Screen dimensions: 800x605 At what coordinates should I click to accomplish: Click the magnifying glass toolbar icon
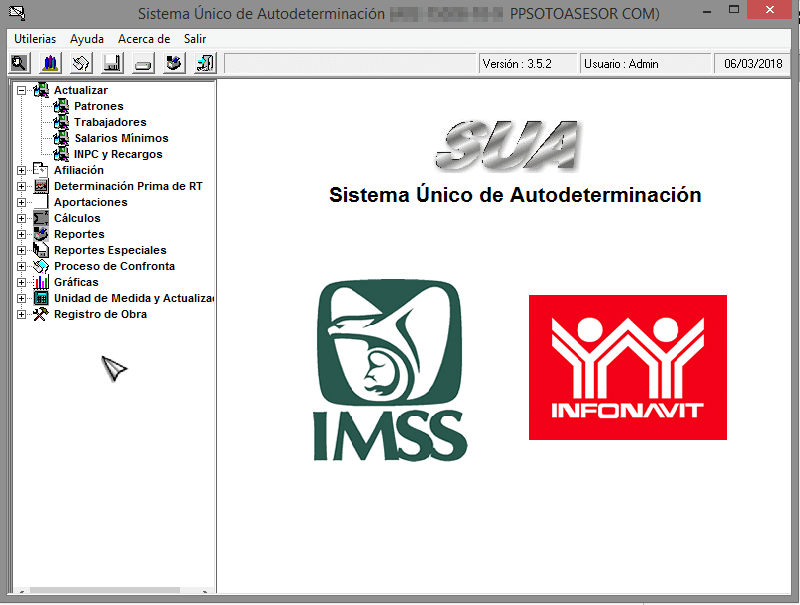18,63
